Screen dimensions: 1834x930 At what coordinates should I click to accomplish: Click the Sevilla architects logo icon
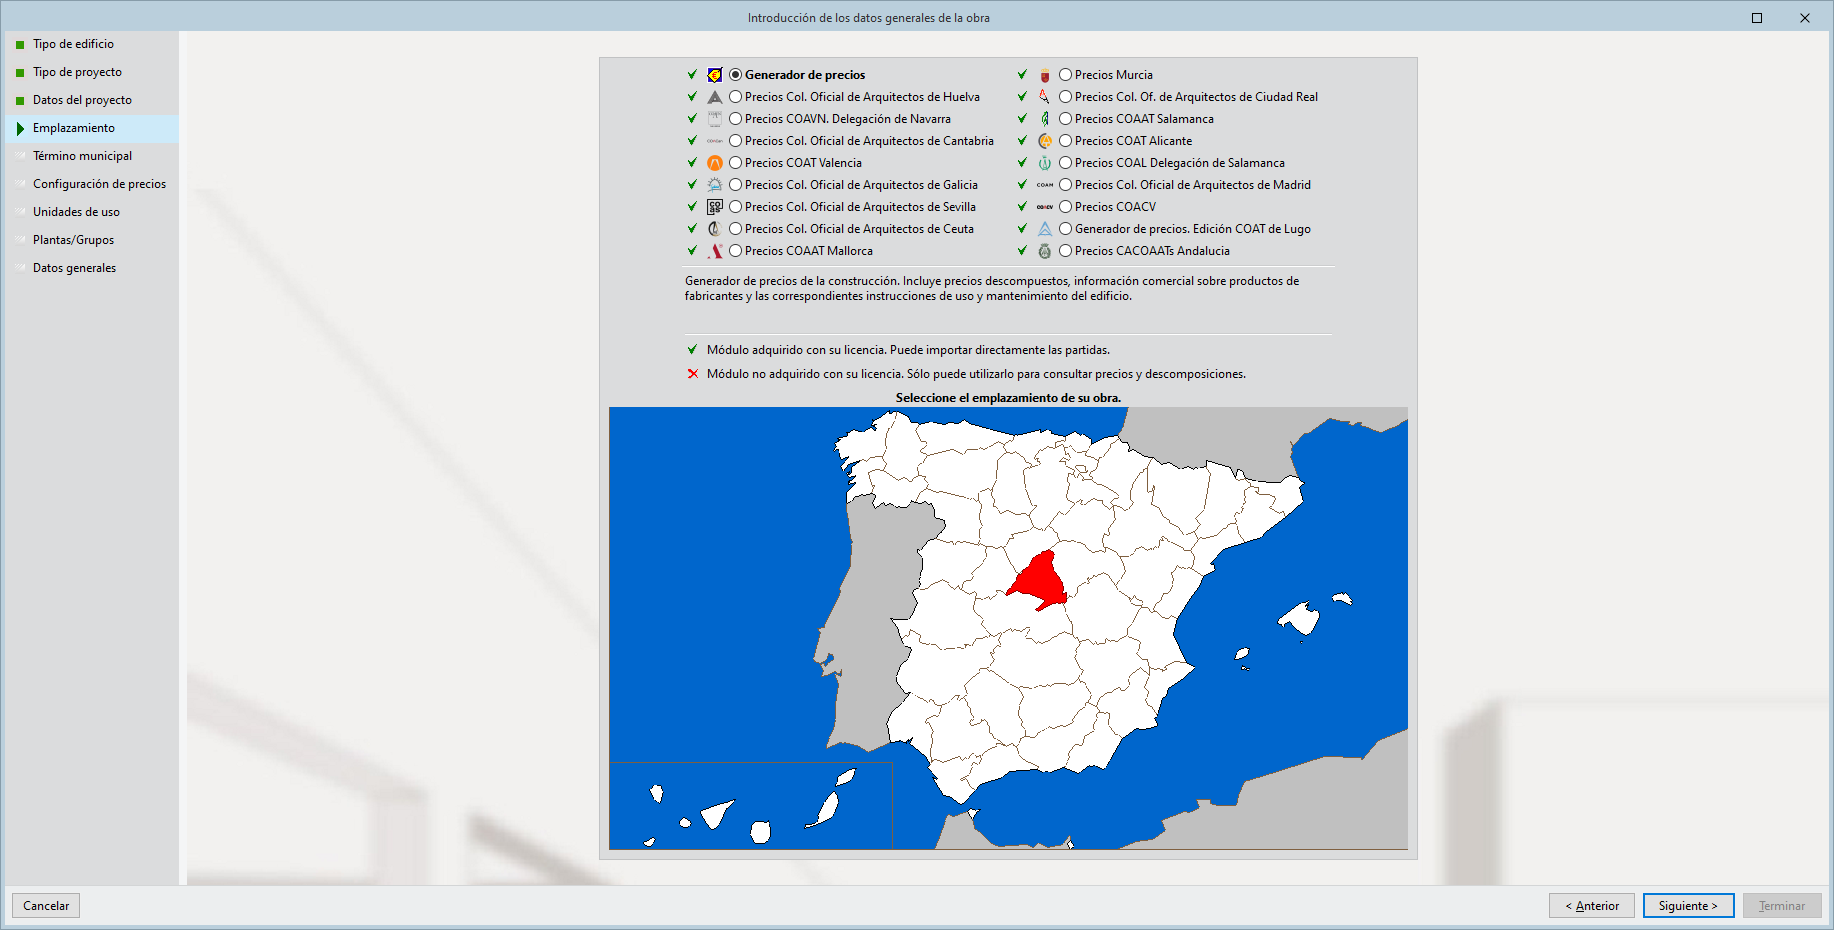pos(715,207)
